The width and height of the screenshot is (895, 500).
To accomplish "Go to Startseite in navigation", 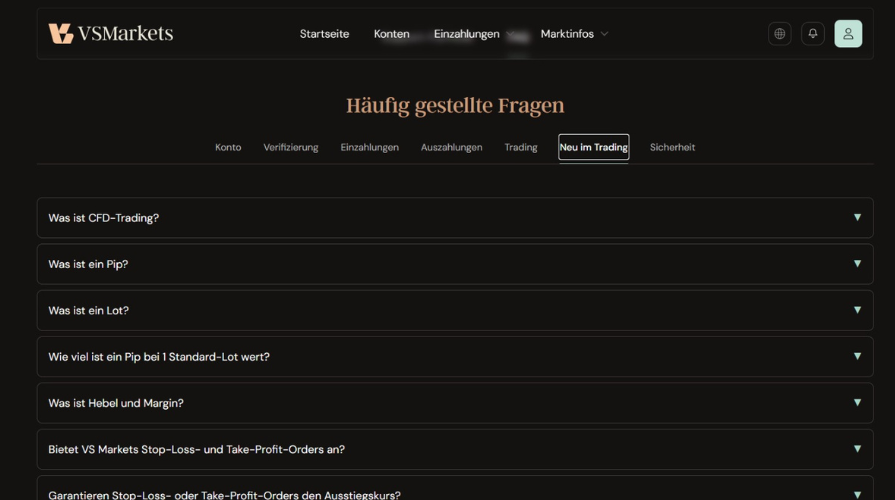I will [324, 34].
